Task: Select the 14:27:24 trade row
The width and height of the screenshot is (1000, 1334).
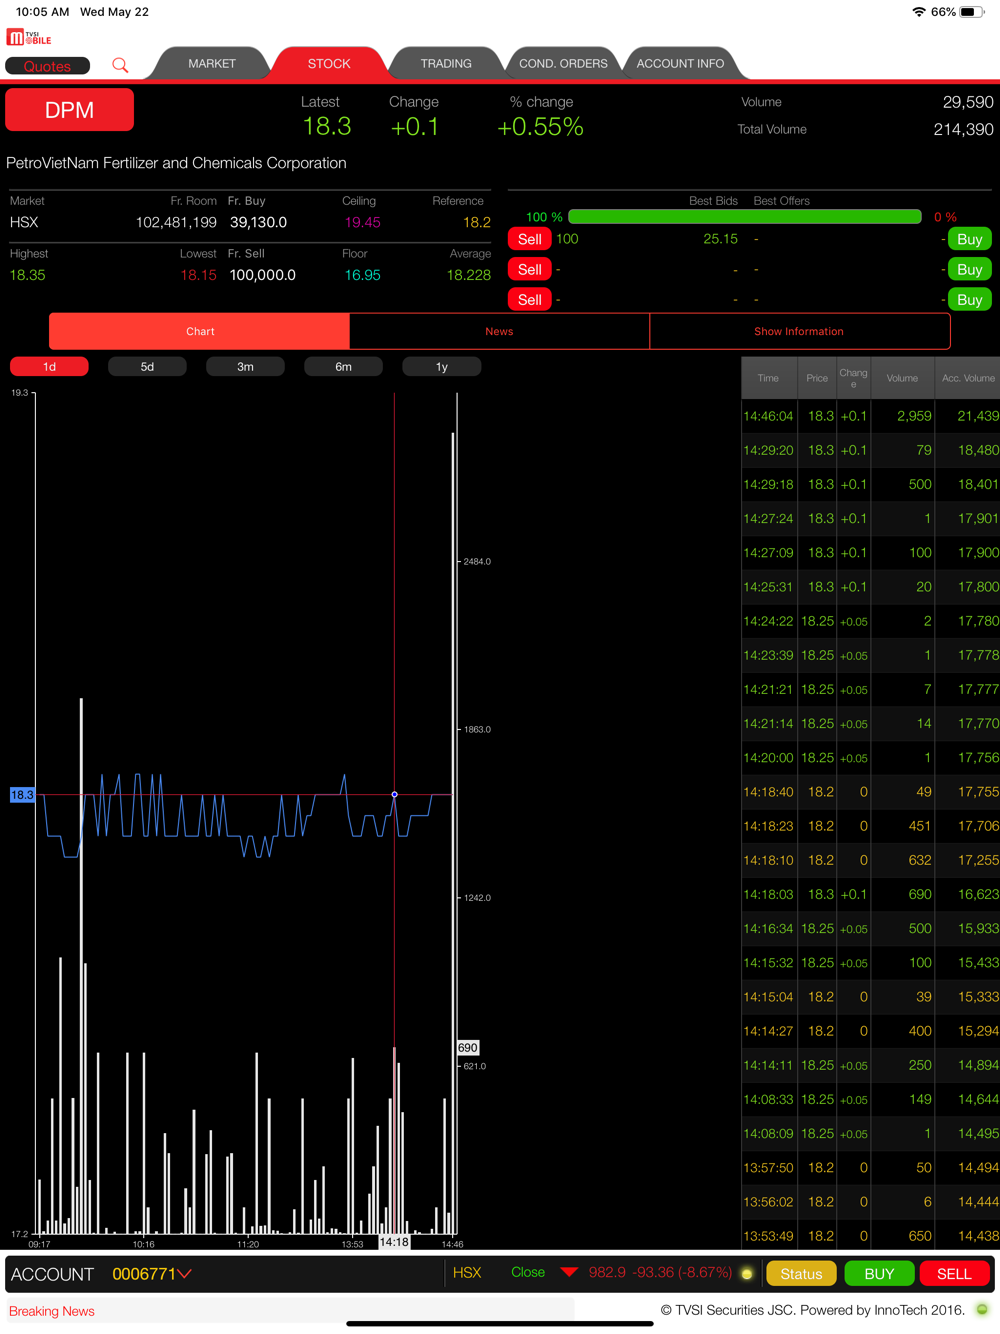Action: 871,518
